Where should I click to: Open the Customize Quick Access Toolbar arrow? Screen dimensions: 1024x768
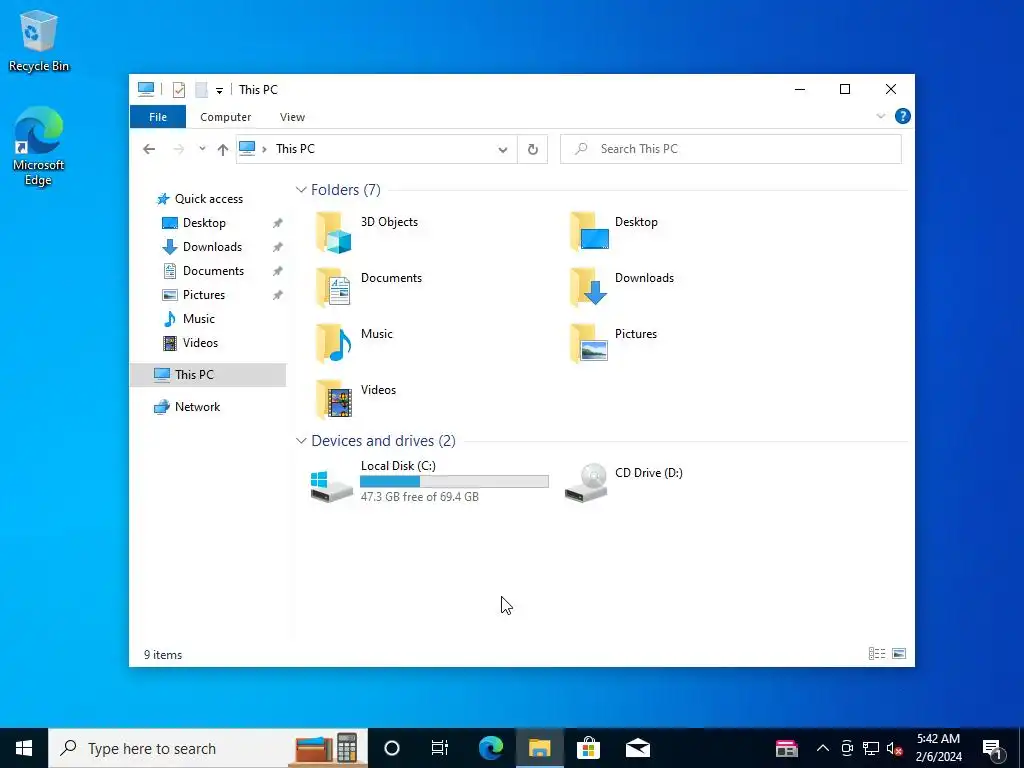tap(219, 91)
